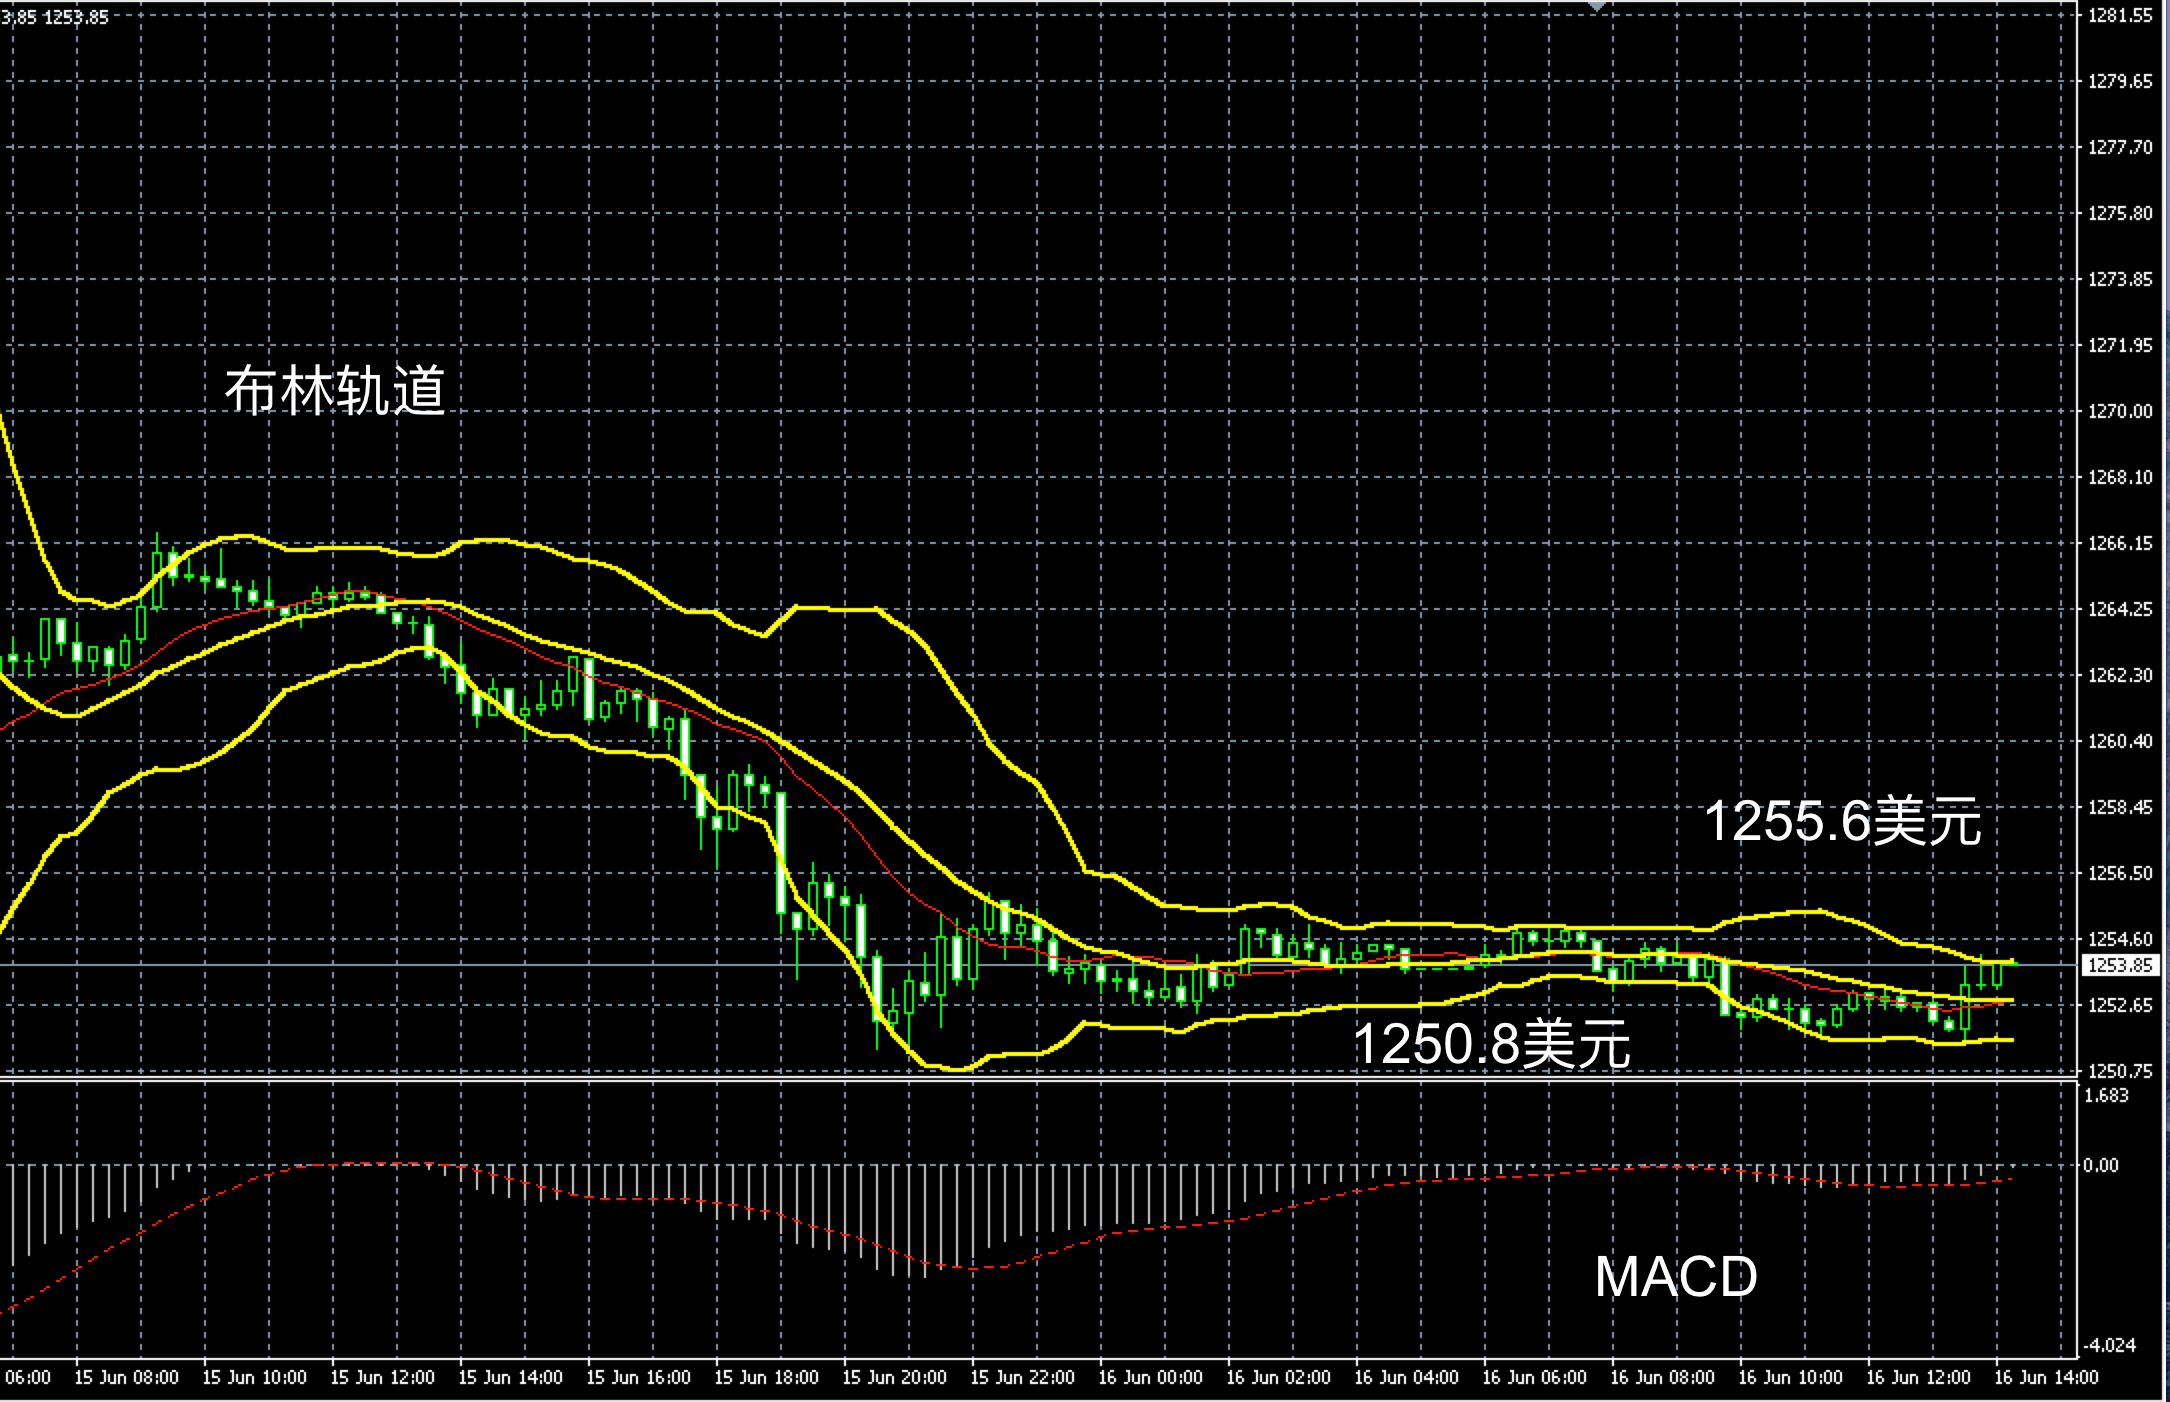Click the MACD -4.024 scale value
Viewport: 2170px width, 1402px height.
(2110, 1345)
